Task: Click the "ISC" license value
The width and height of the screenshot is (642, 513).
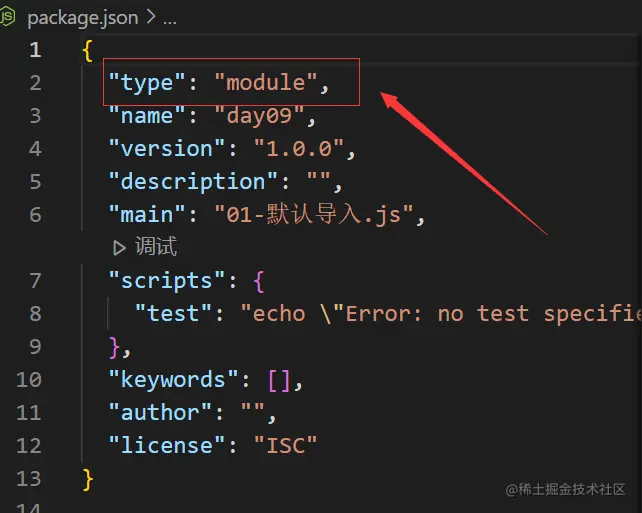Action: click(285, 445)
